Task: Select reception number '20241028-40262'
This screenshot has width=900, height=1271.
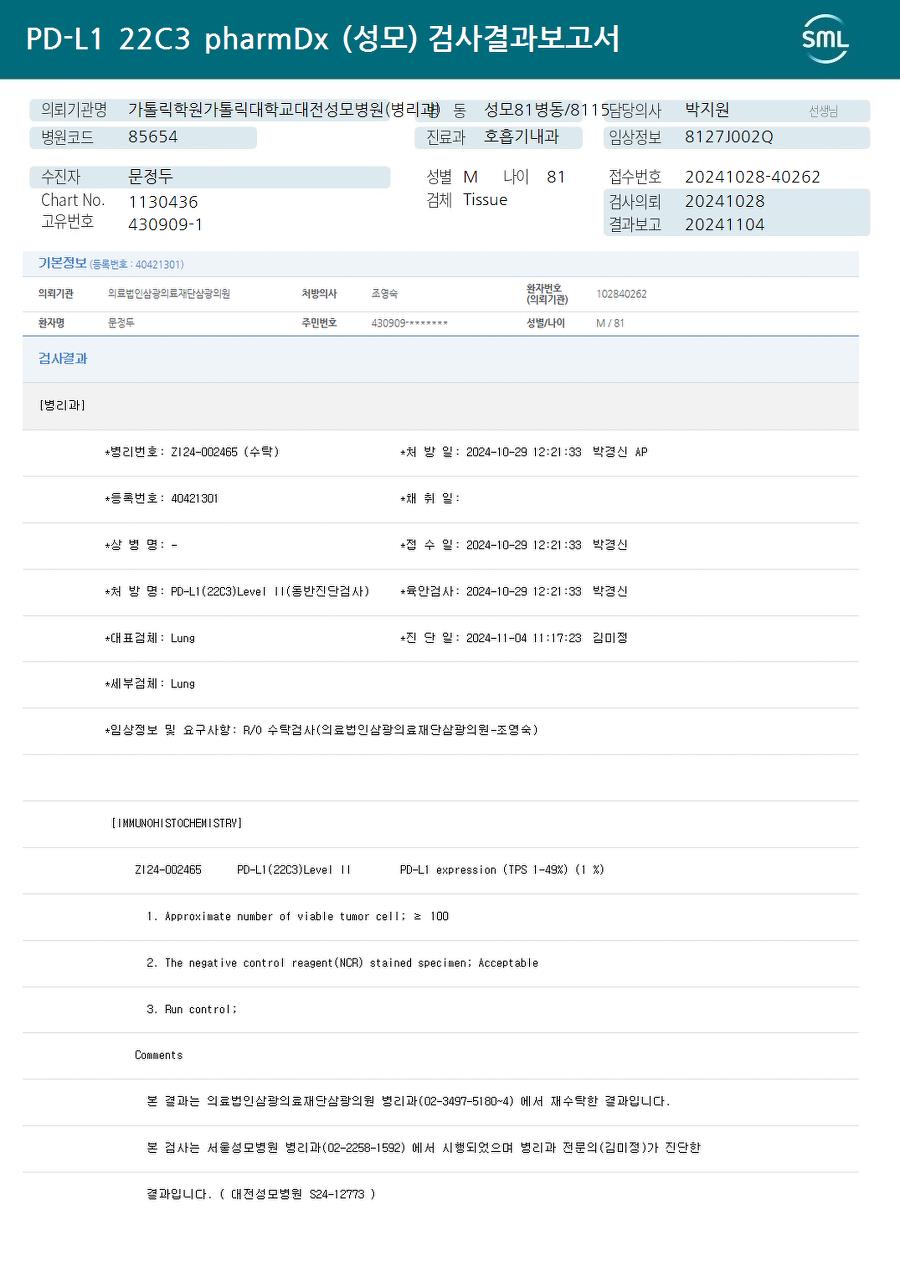Action: click(752, 177)
